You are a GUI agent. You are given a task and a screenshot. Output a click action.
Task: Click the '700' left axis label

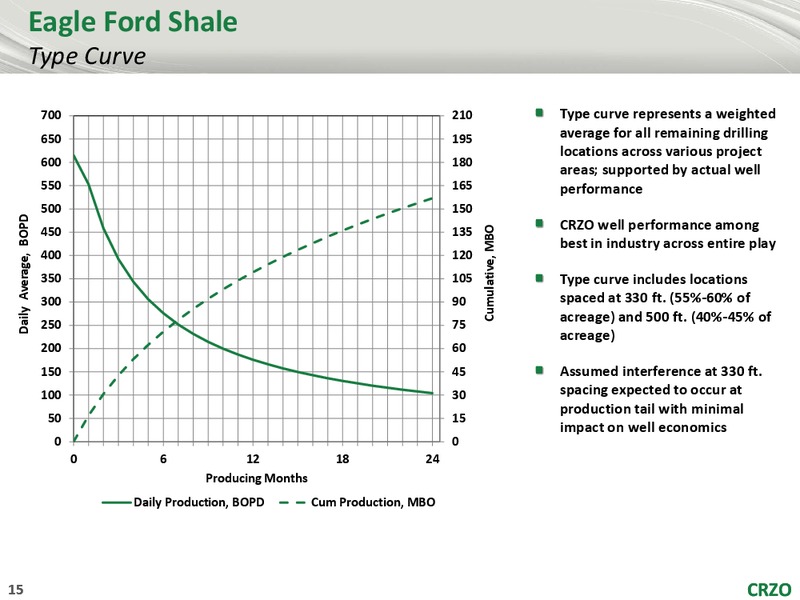(x=51, y=115)
